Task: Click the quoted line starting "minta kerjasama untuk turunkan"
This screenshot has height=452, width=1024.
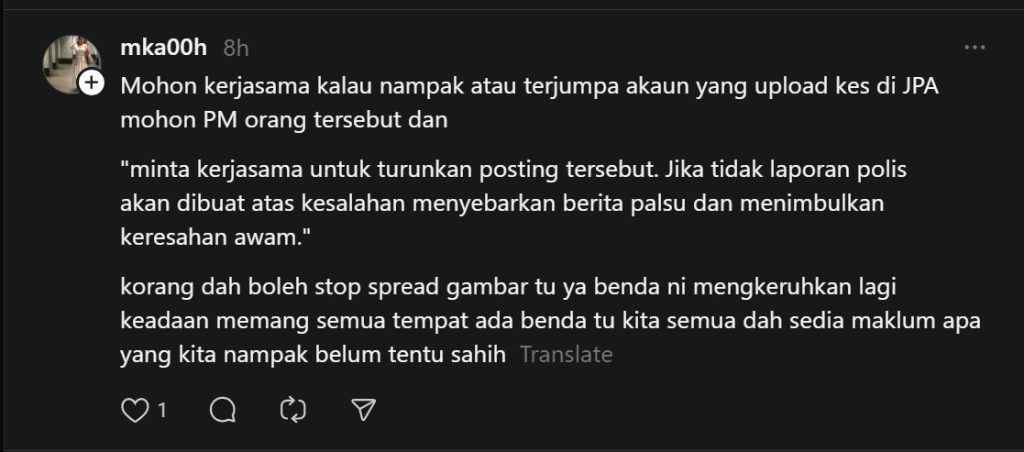Action: click(x=514, y=170)
